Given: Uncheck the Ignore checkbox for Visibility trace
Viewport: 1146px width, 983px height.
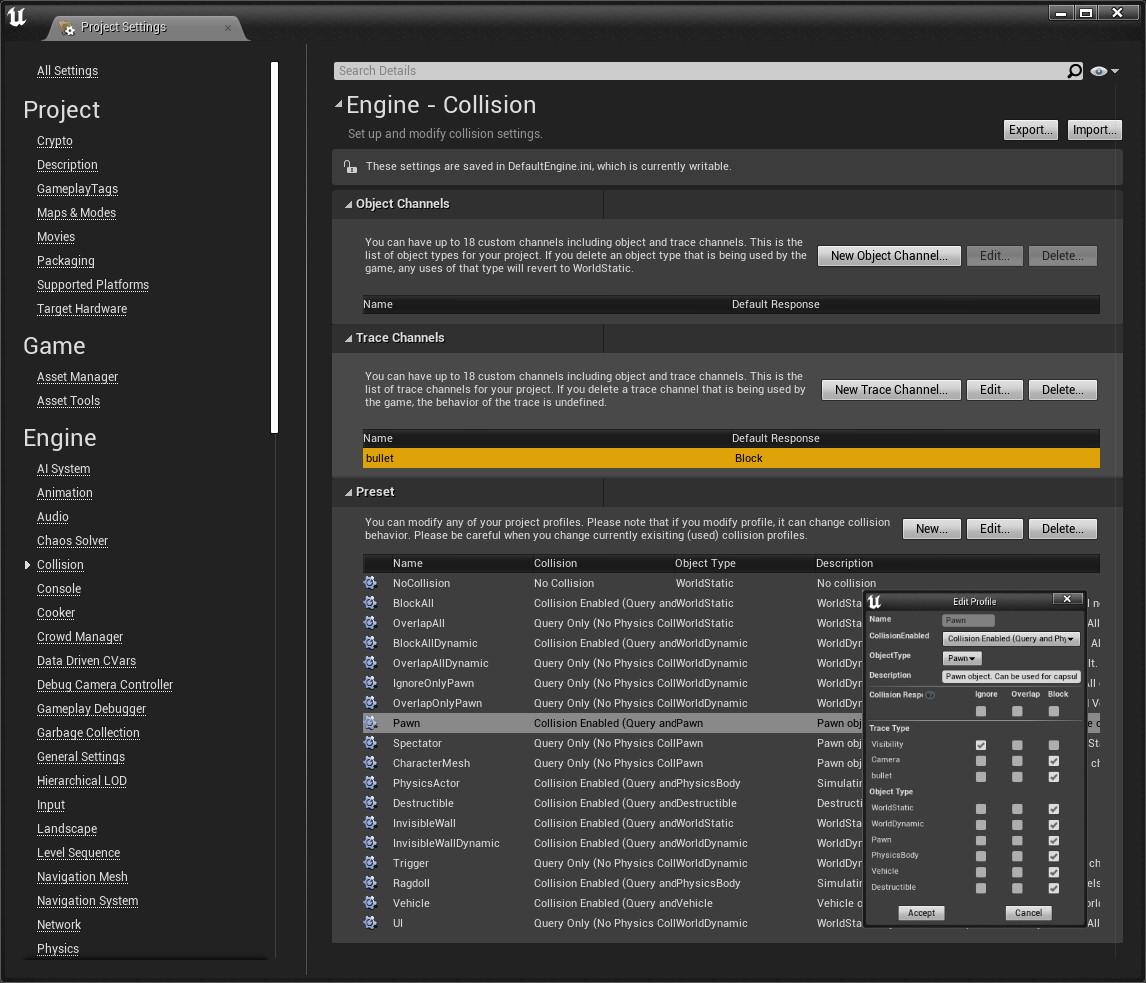Looking at the screenshot, I should tap(981, 745).
